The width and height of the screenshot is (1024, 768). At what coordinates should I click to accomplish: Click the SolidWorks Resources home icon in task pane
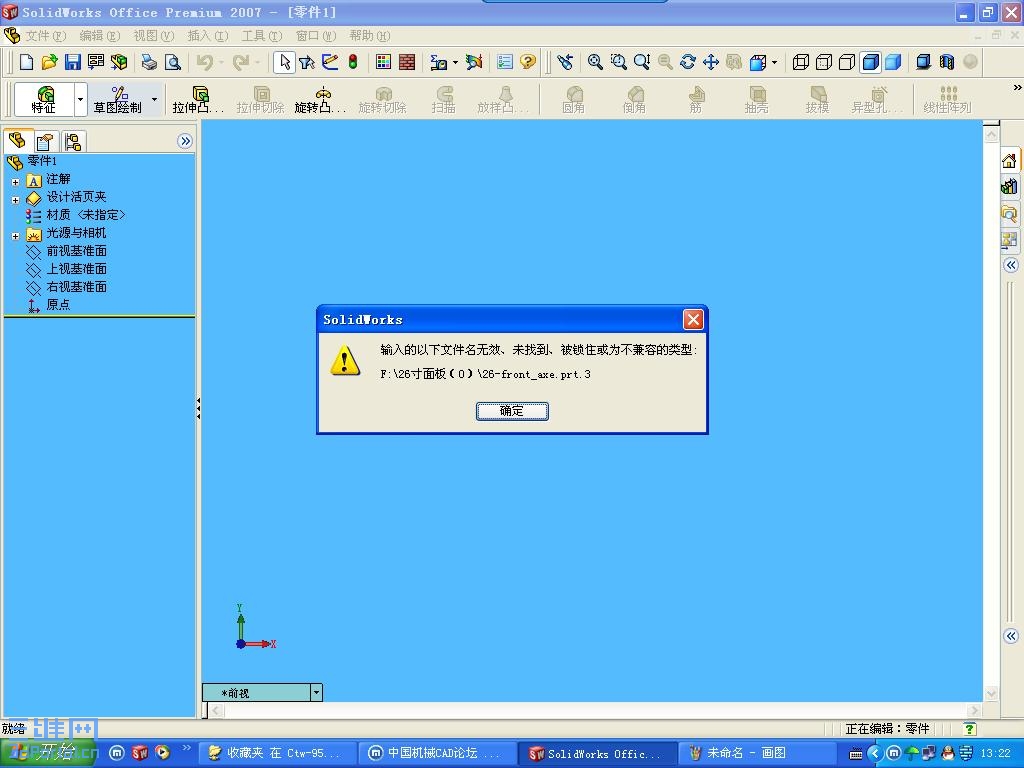(1009, 161)
